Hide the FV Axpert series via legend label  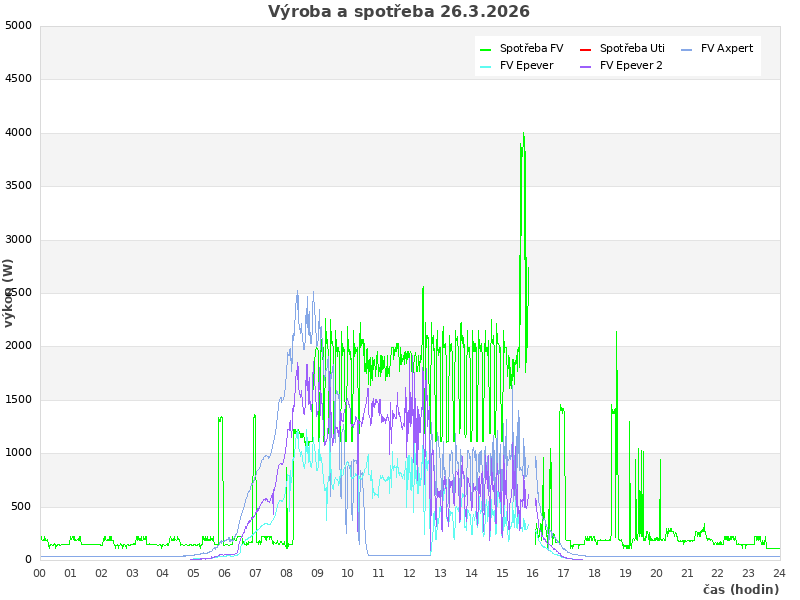pyautogui.click(x=727, y=49)
